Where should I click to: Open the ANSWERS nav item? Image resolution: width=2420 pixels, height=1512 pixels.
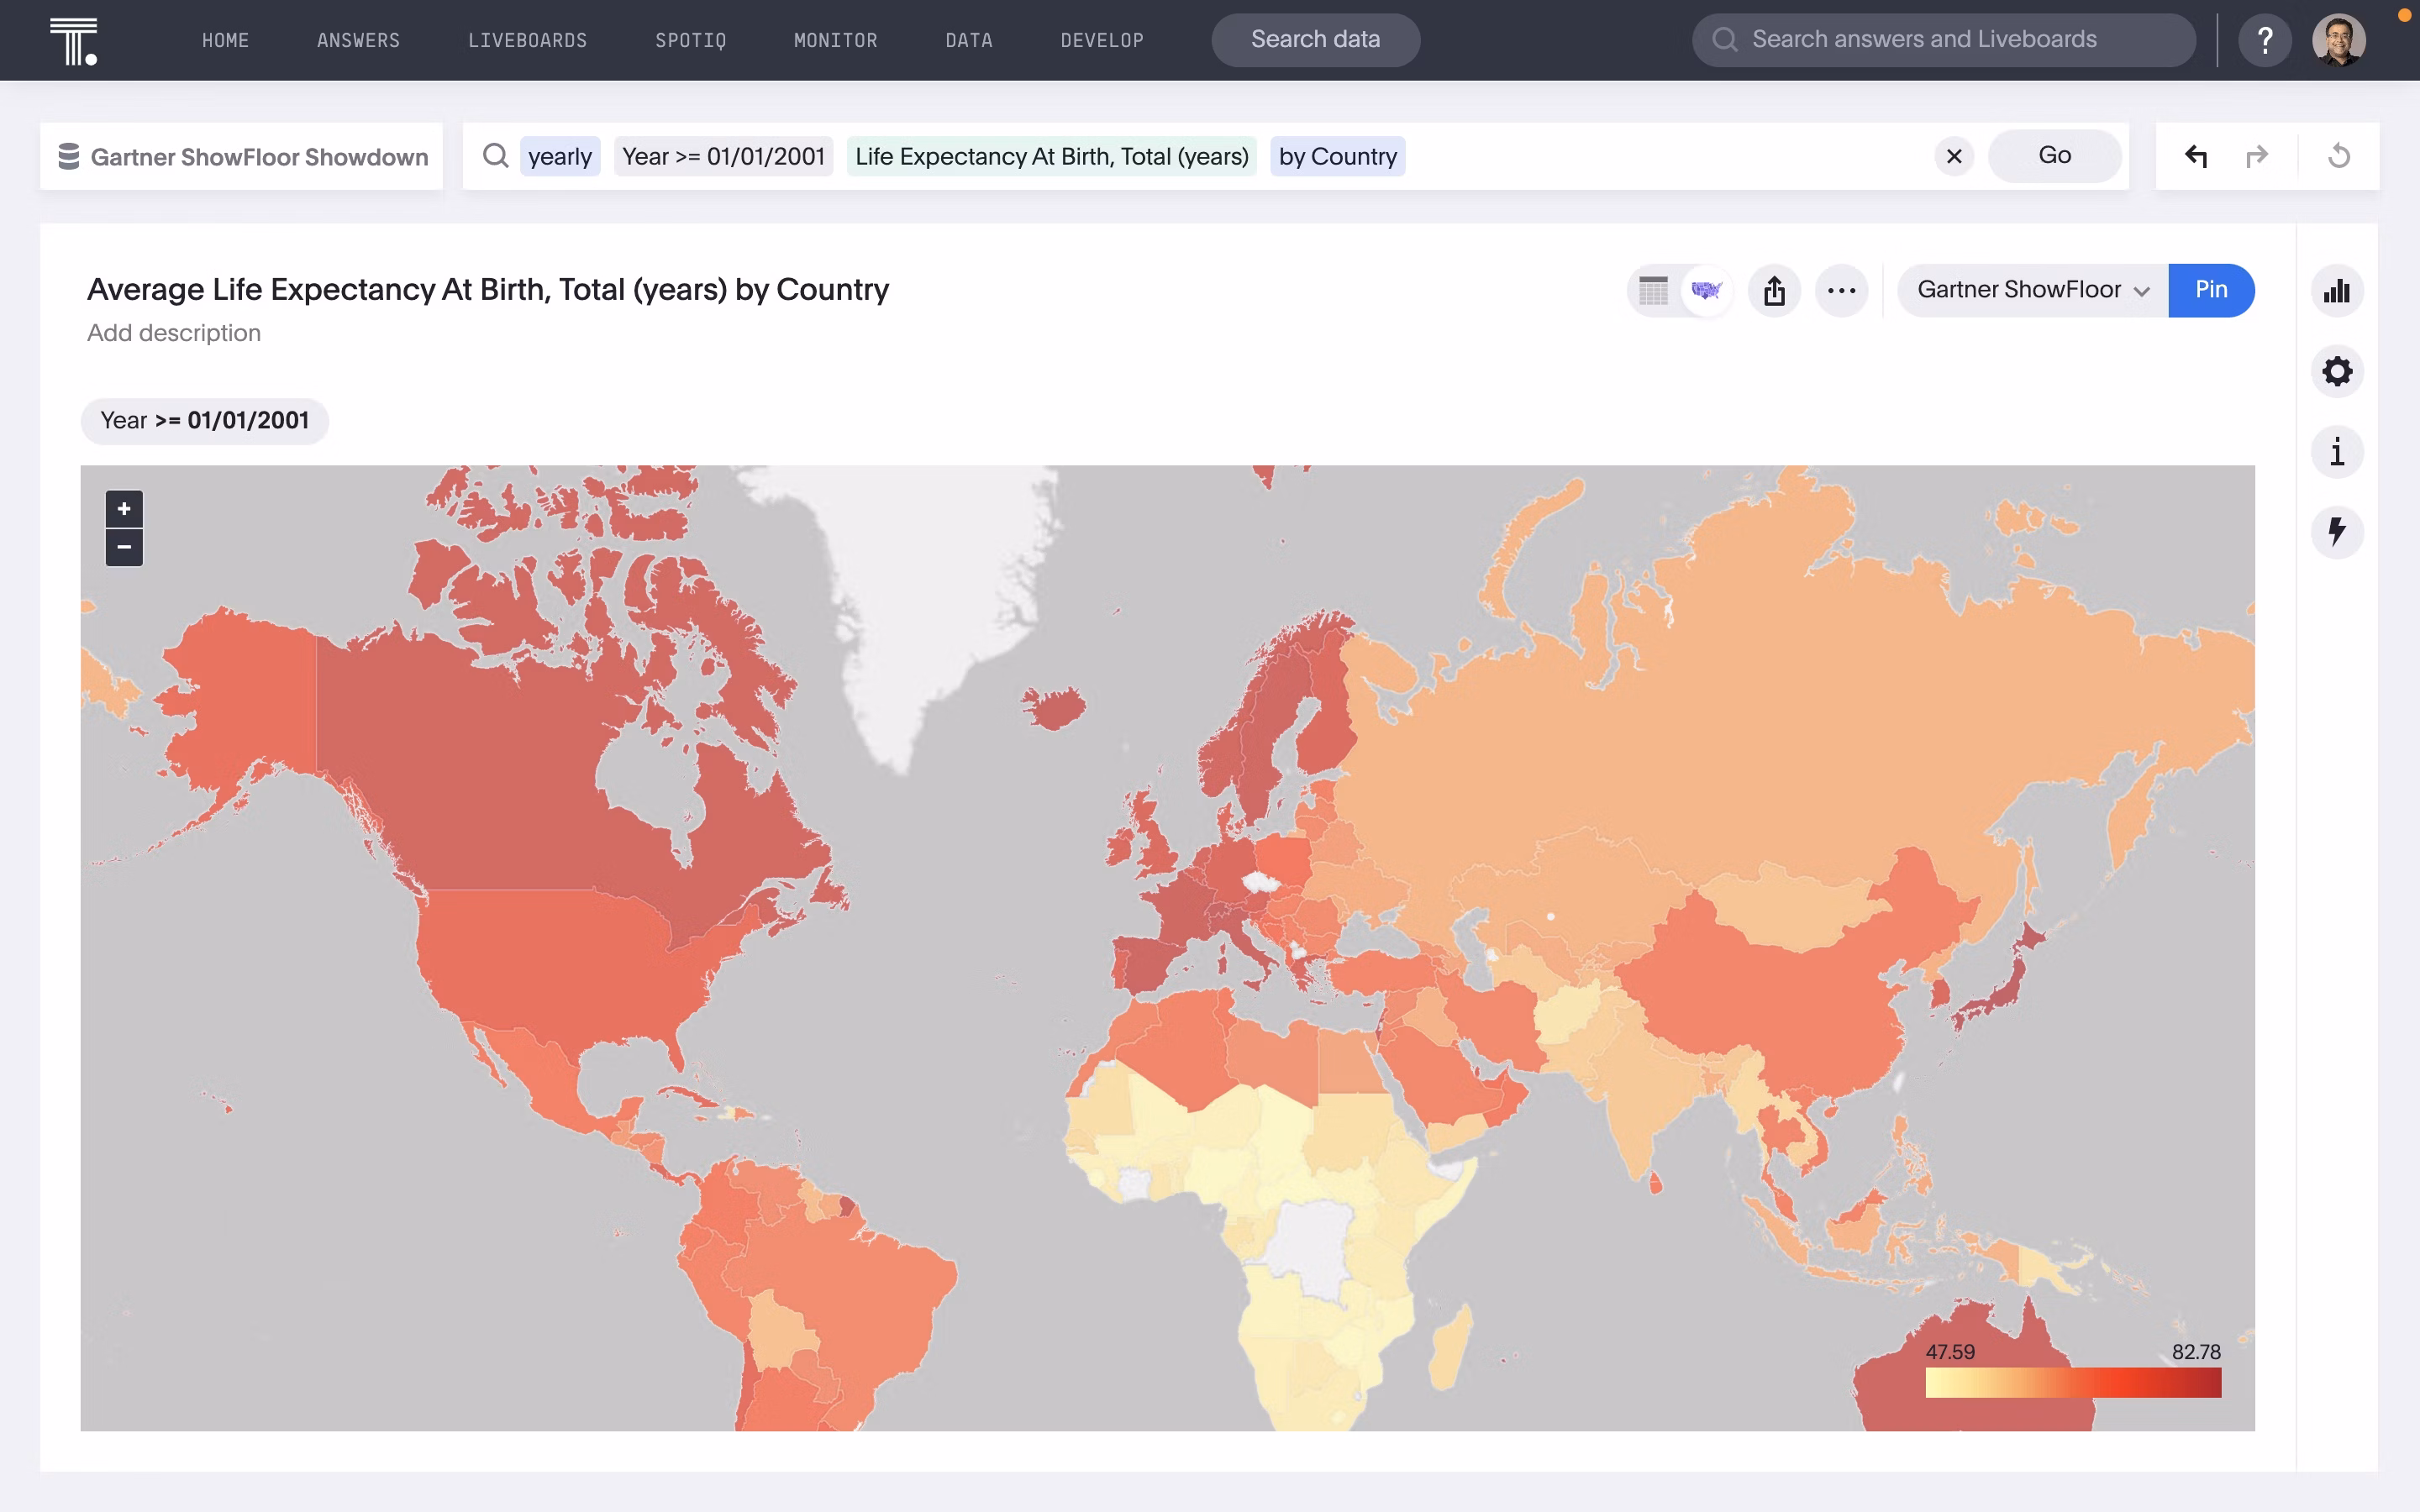click(358, 40)
